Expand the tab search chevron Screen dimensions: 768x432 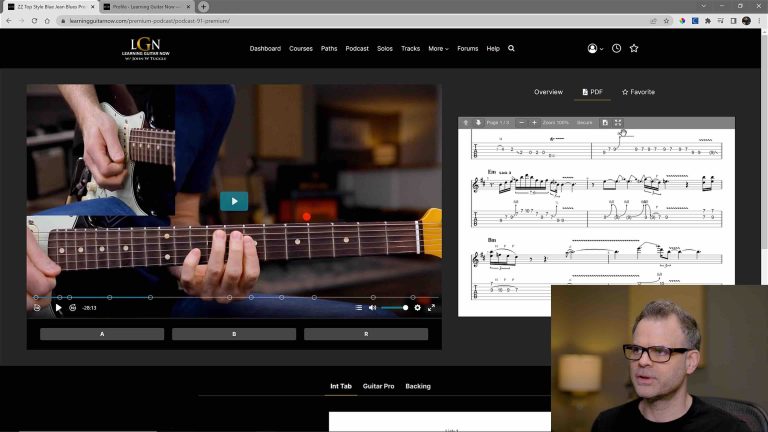[x=704, y=6]
